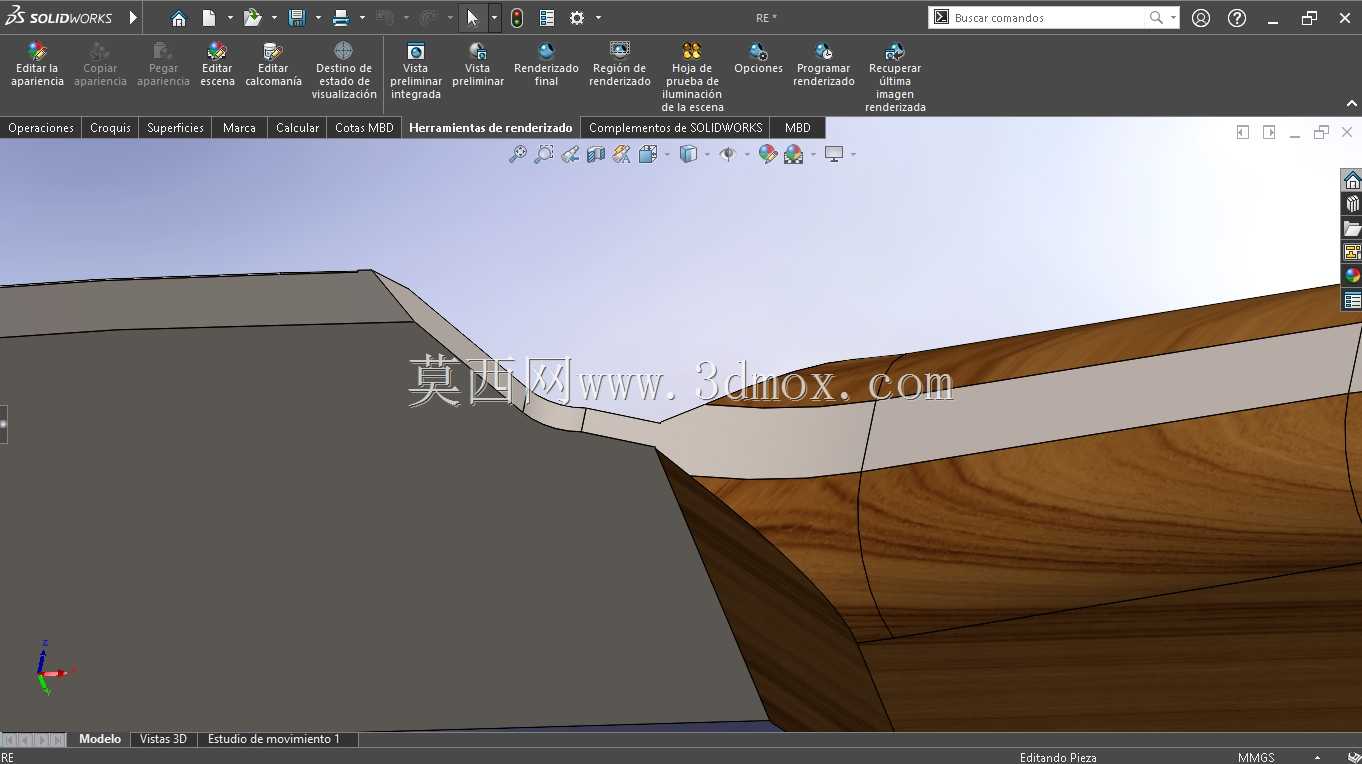Open the Open-file dropdown arrow
1362x764 pixels.
pos(274,18)
